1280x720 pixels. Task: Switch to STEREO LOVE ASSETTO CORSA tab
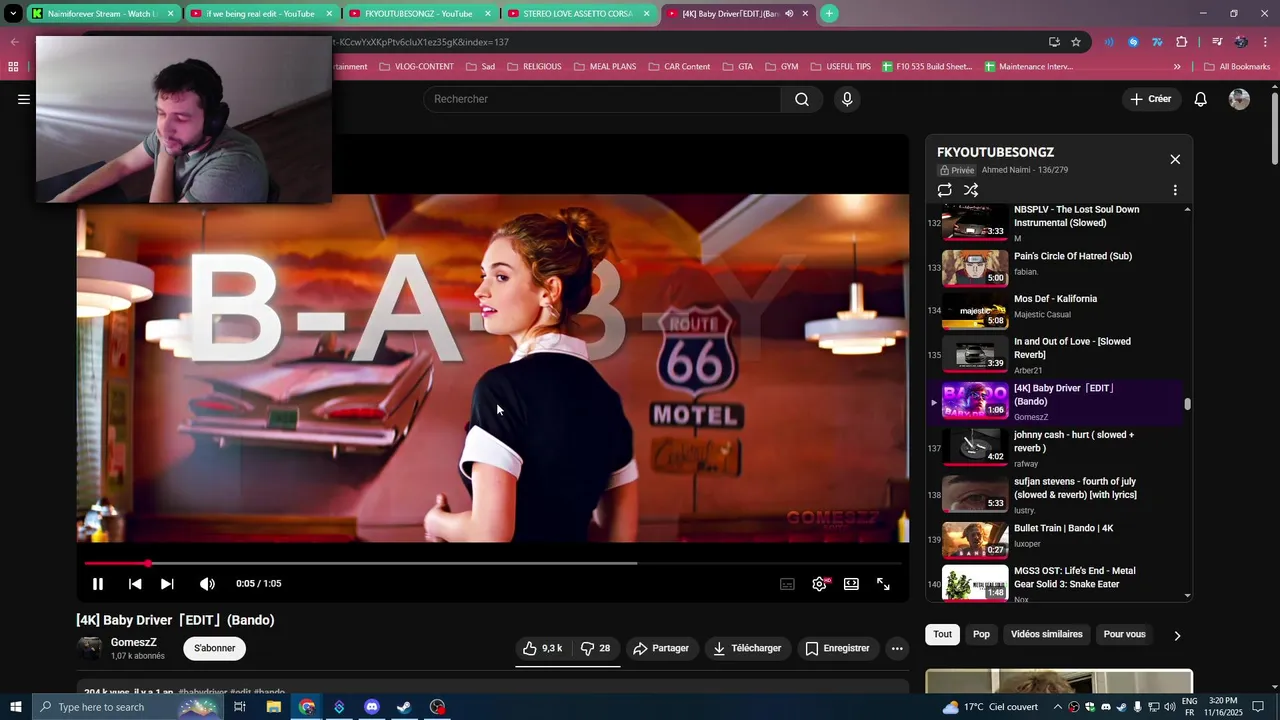click(x=577, y=14)
